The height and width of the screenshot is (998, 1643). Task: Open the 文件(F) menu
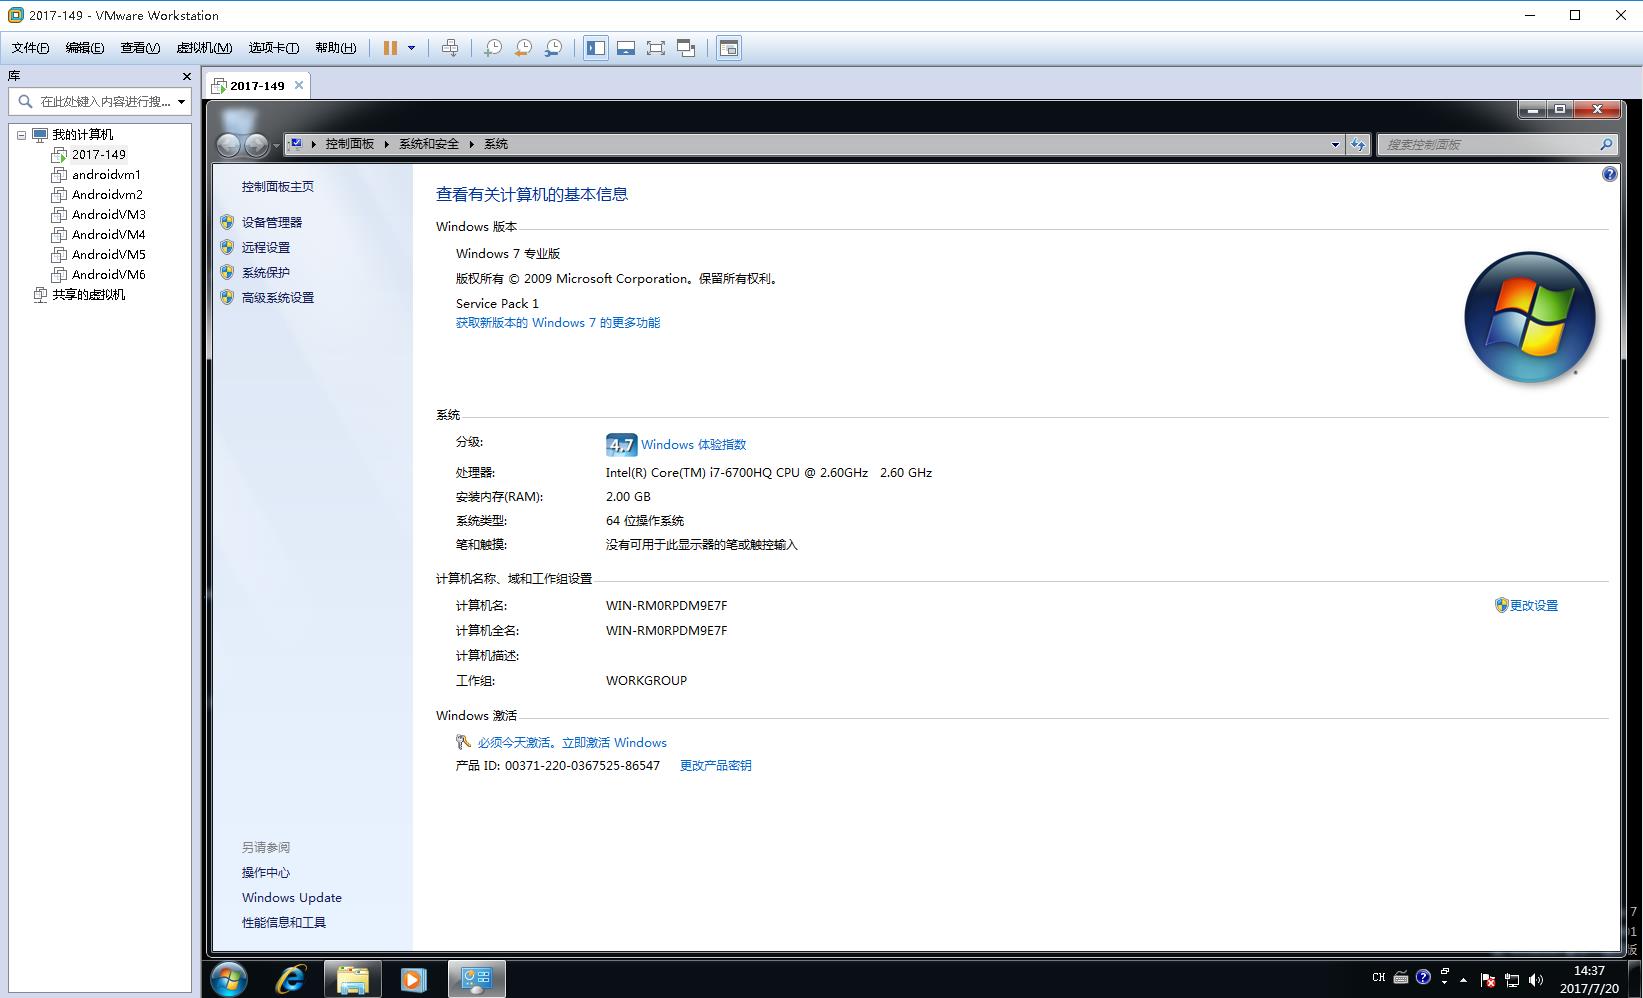coord(30,48)
